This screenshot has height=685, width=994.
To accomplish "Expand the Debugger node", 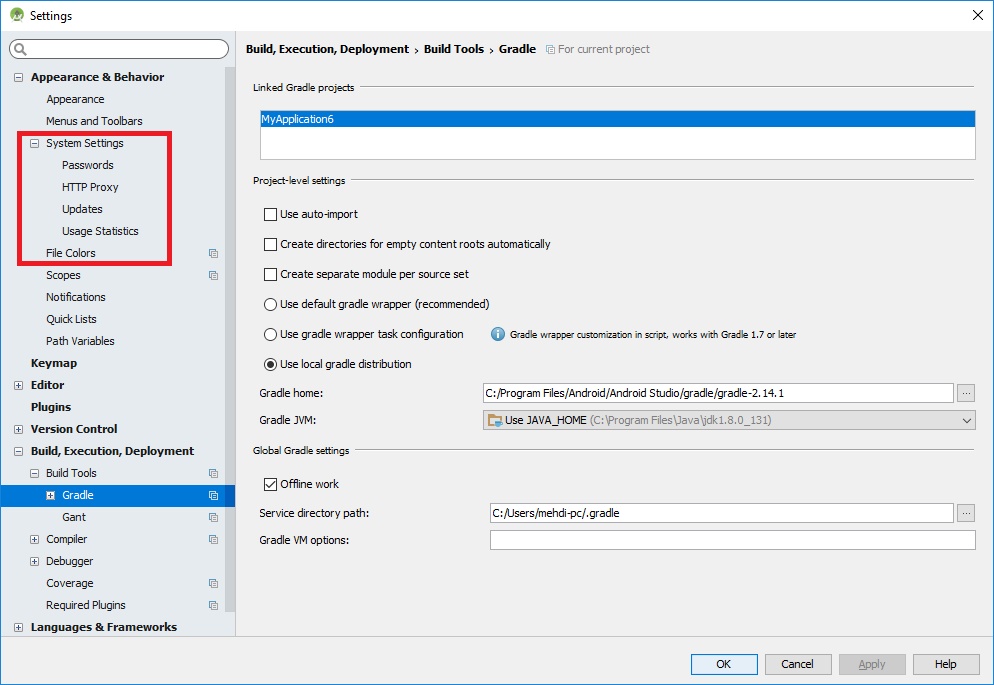I will pyautogui.click(x=34, y=561).
